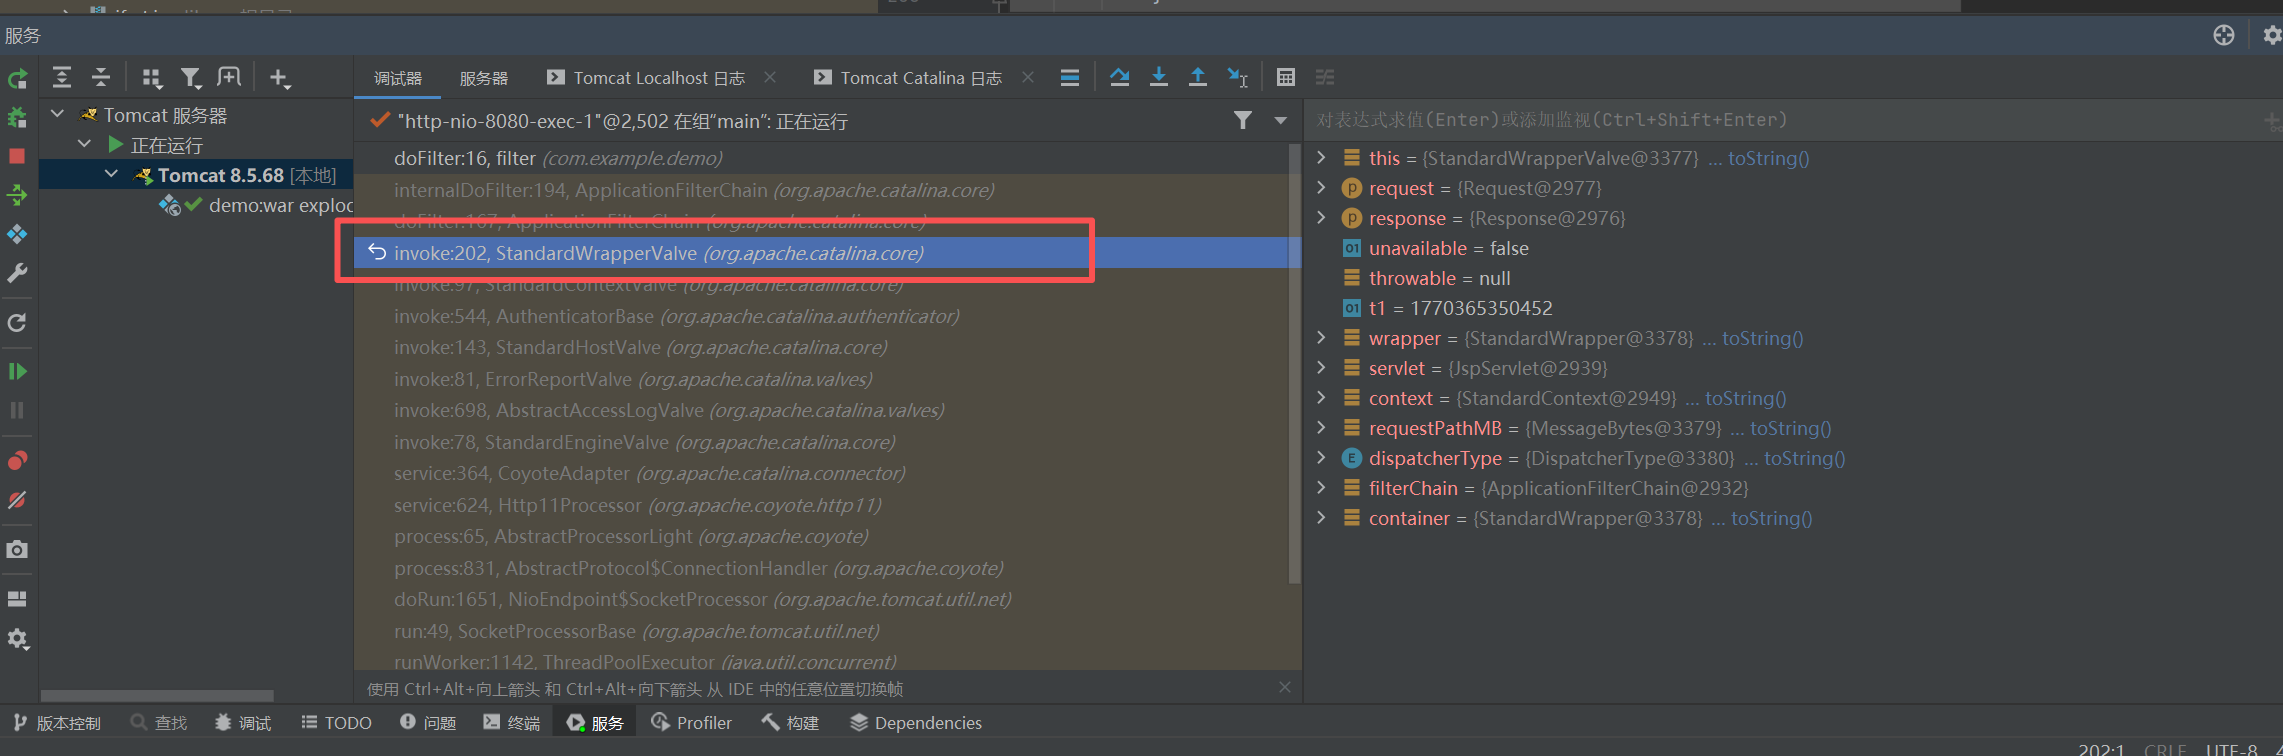Click the crosshair icon in services header
The width and height of the screenshot is (2283, 756).
tap(2224, 36)
